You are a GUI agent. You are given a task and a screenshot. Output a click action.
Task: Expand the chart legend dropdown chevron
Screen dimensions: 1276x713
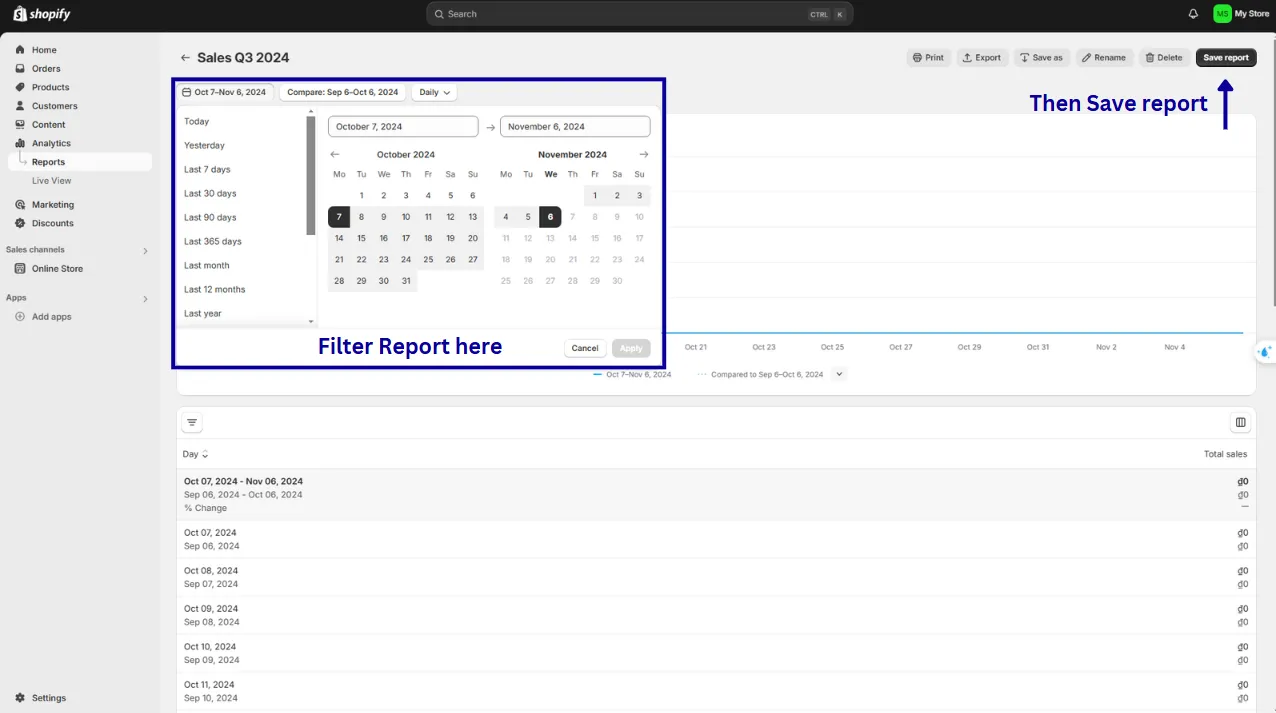tap(839, 374)
